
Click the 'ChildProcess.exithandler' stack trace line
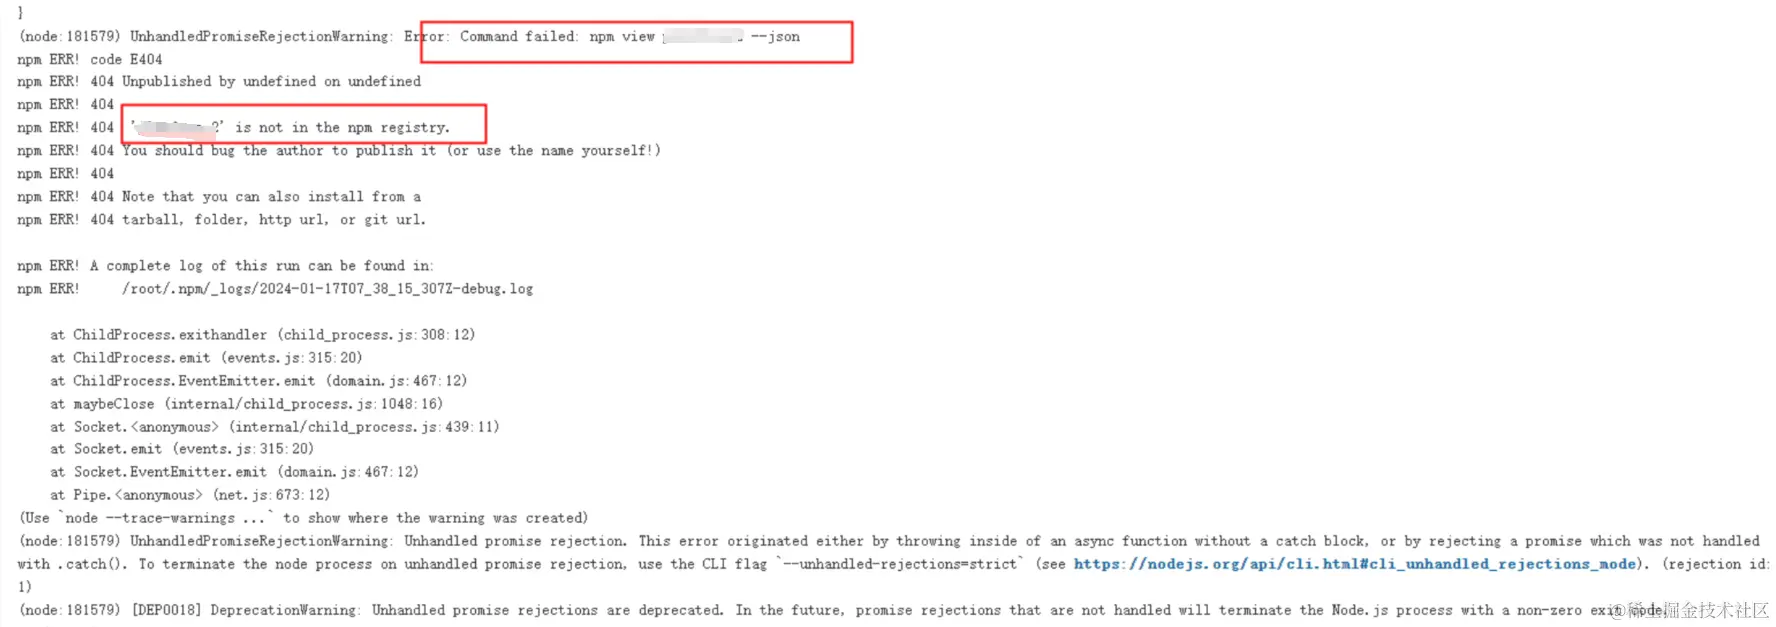(263, 335)
